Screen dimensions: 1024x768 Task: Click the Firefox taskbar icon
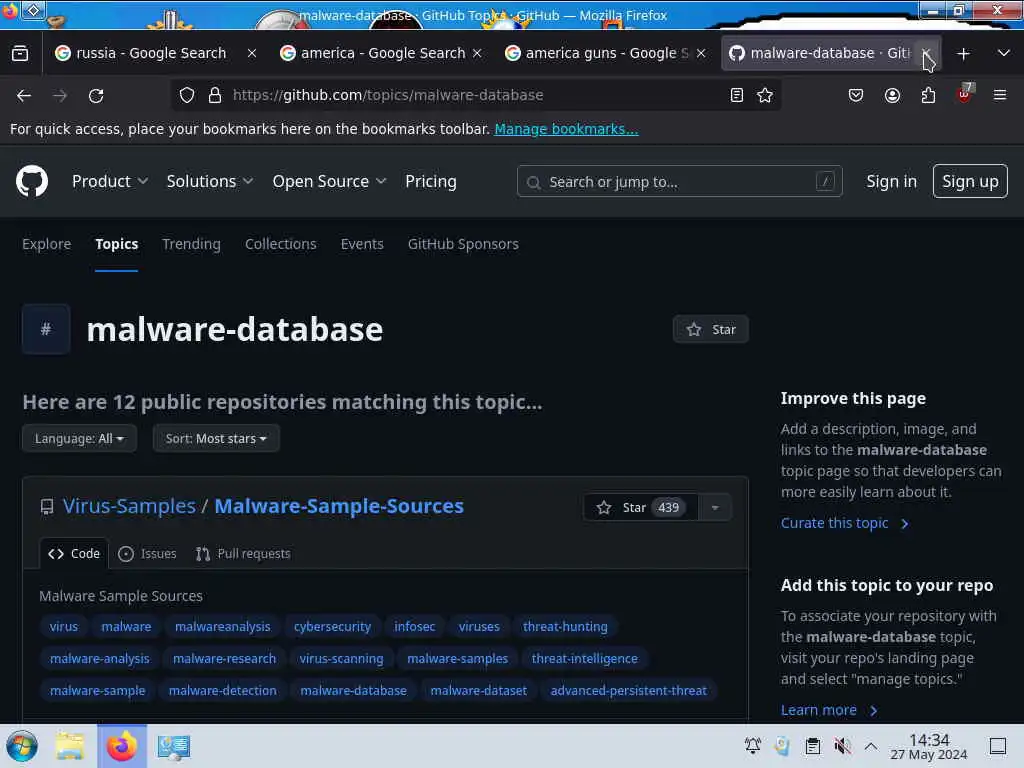[122, 746]
